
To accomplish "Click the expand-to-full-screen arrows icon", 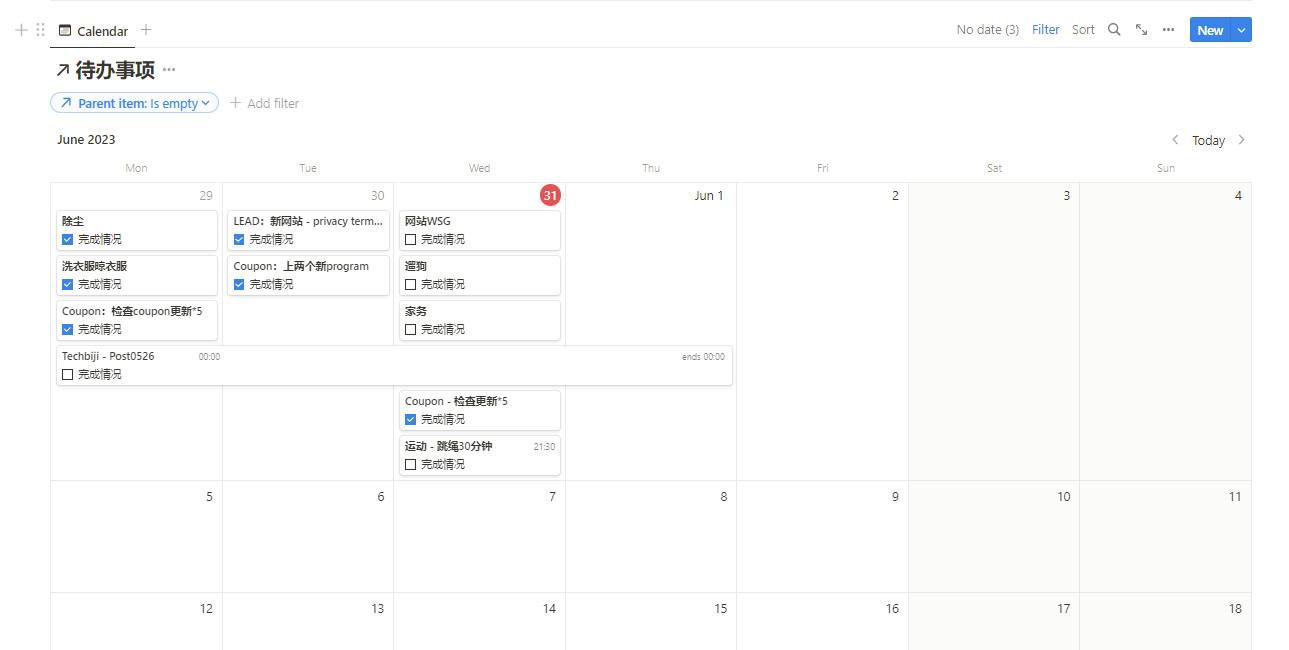I will (1141, 30).
